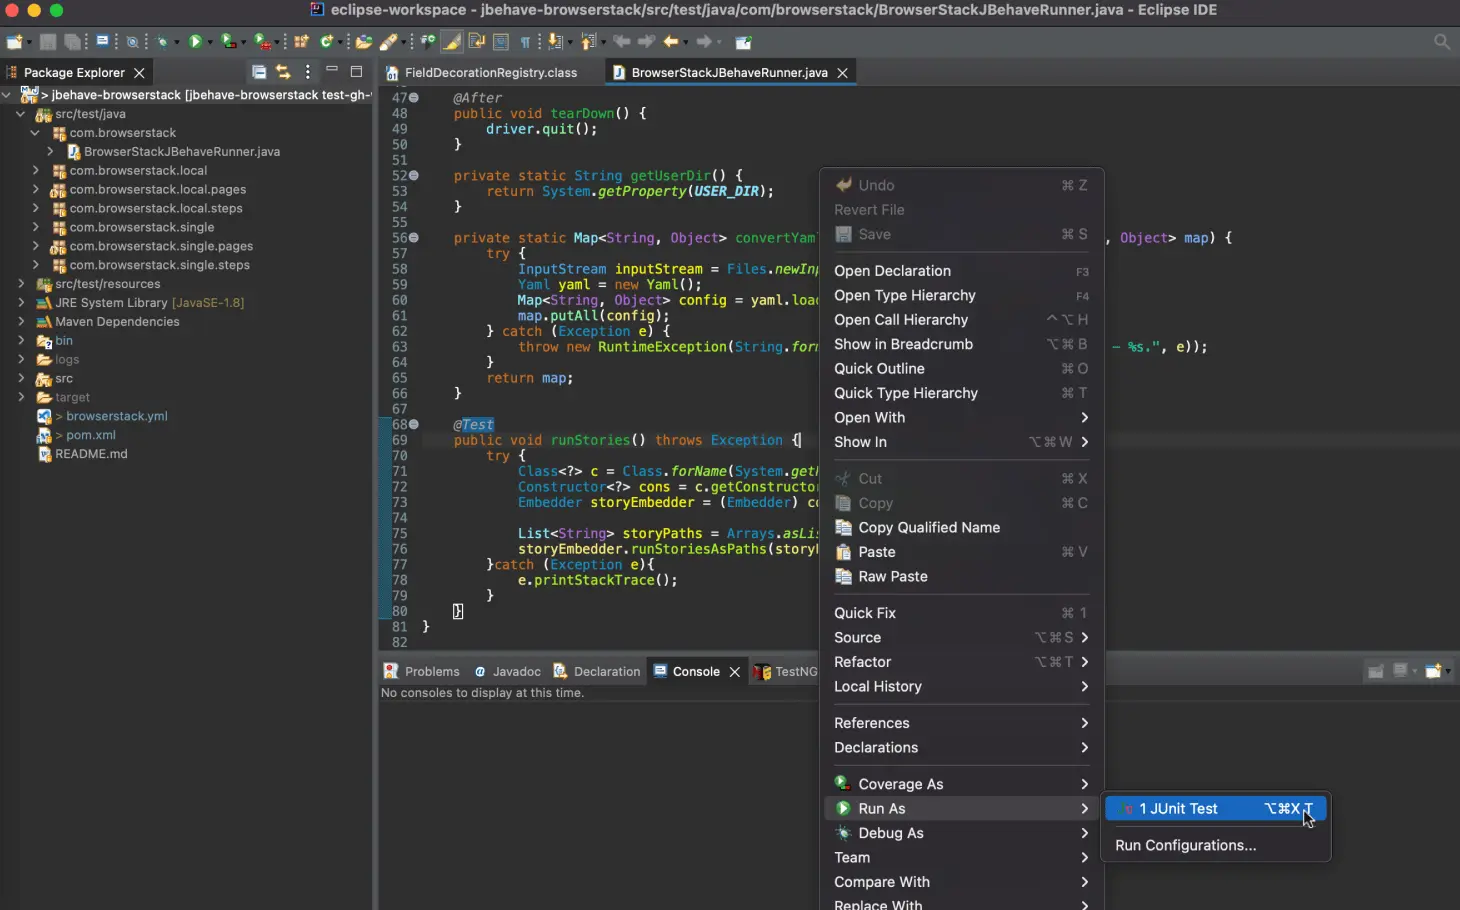This screenshot has height=910, width=1460.
Task: Choose Open Declaration from context menu
Action: tap(892, 271)
